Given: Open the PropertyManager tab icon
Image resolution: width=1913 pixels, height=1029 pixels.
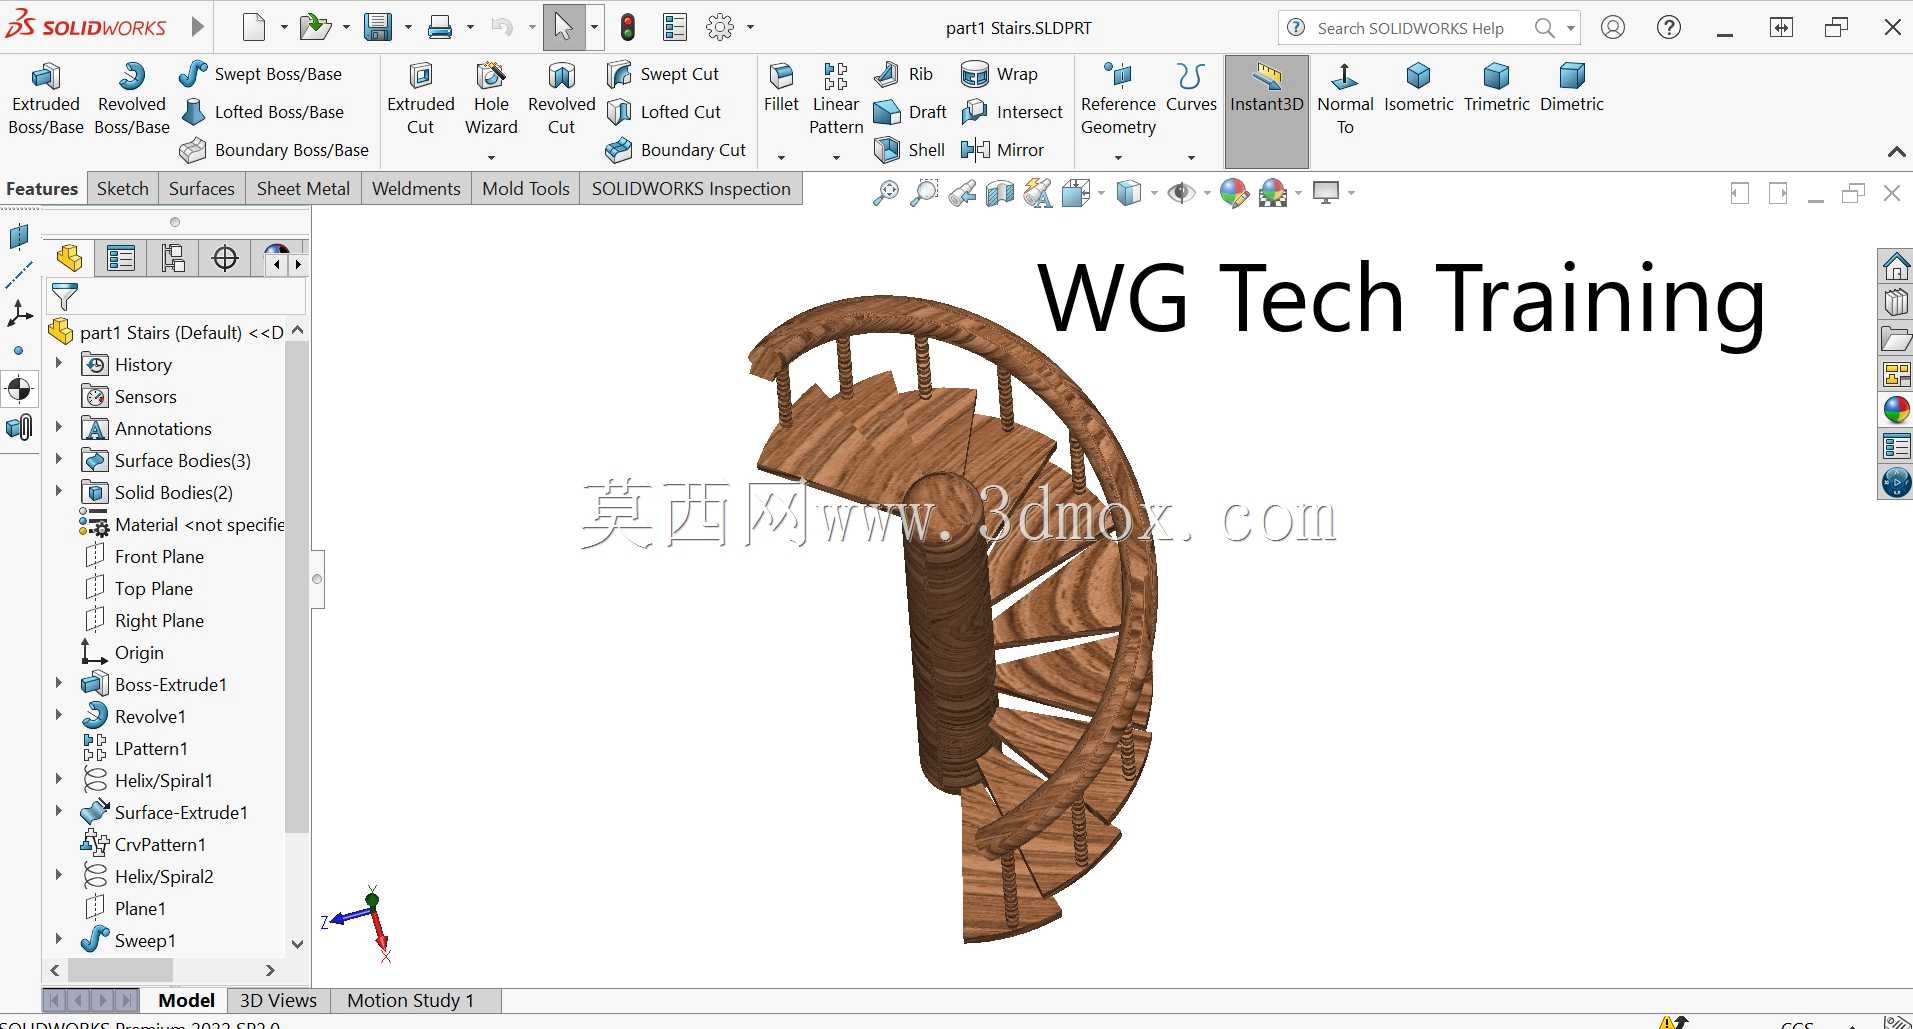Looking at the screenshot, I should (121, 259).
